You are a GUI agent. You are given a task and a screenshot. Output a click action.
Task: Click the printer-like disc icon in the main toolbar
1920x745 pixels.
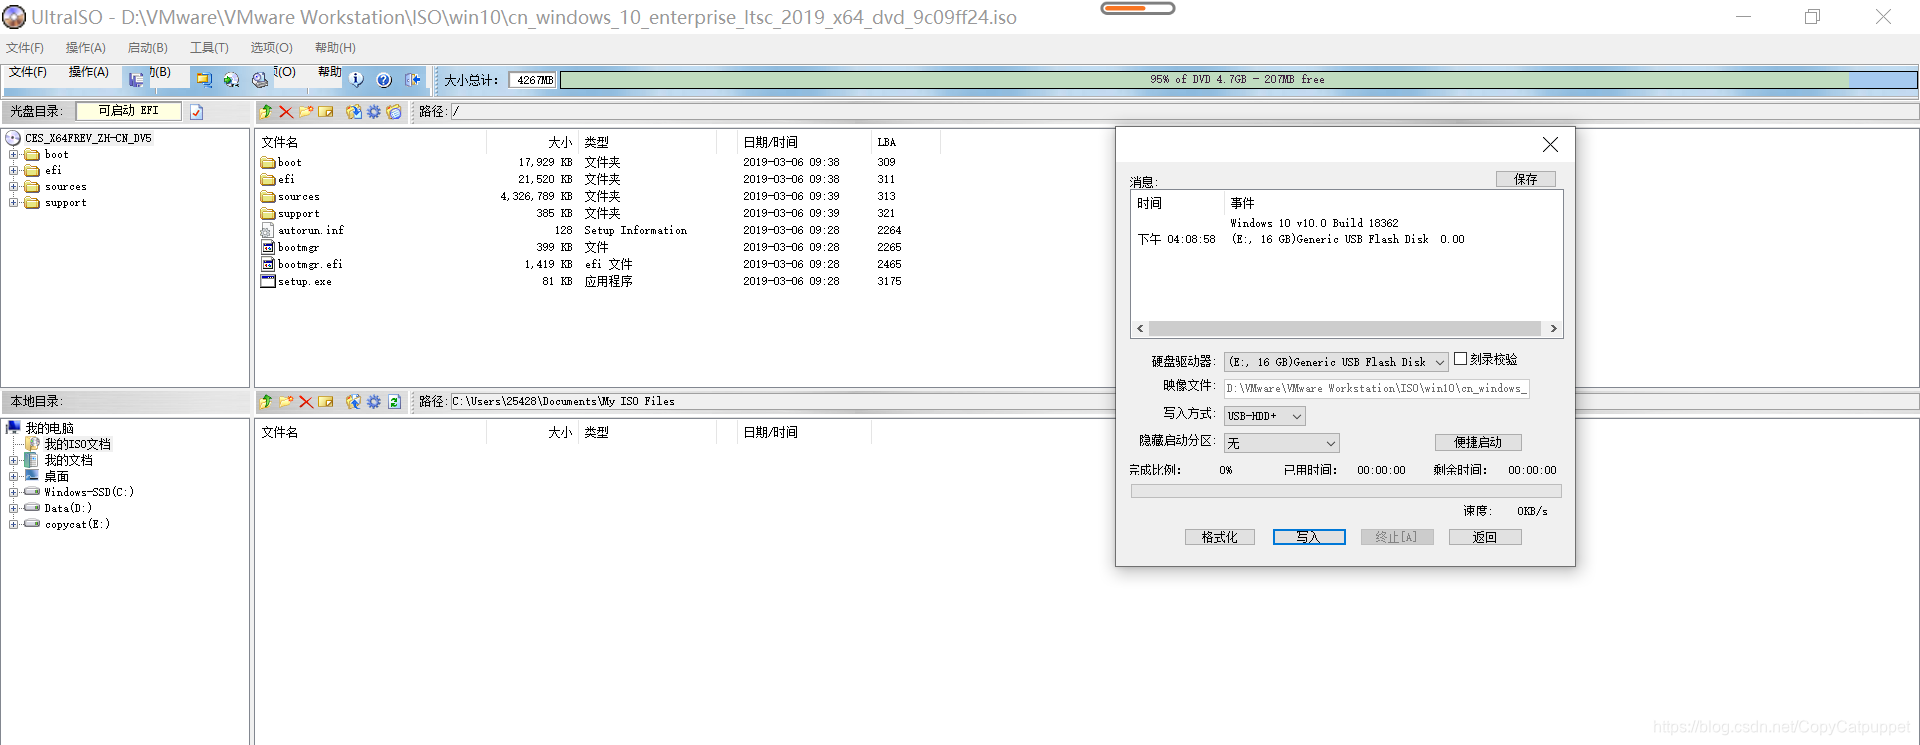pos(260,79)
